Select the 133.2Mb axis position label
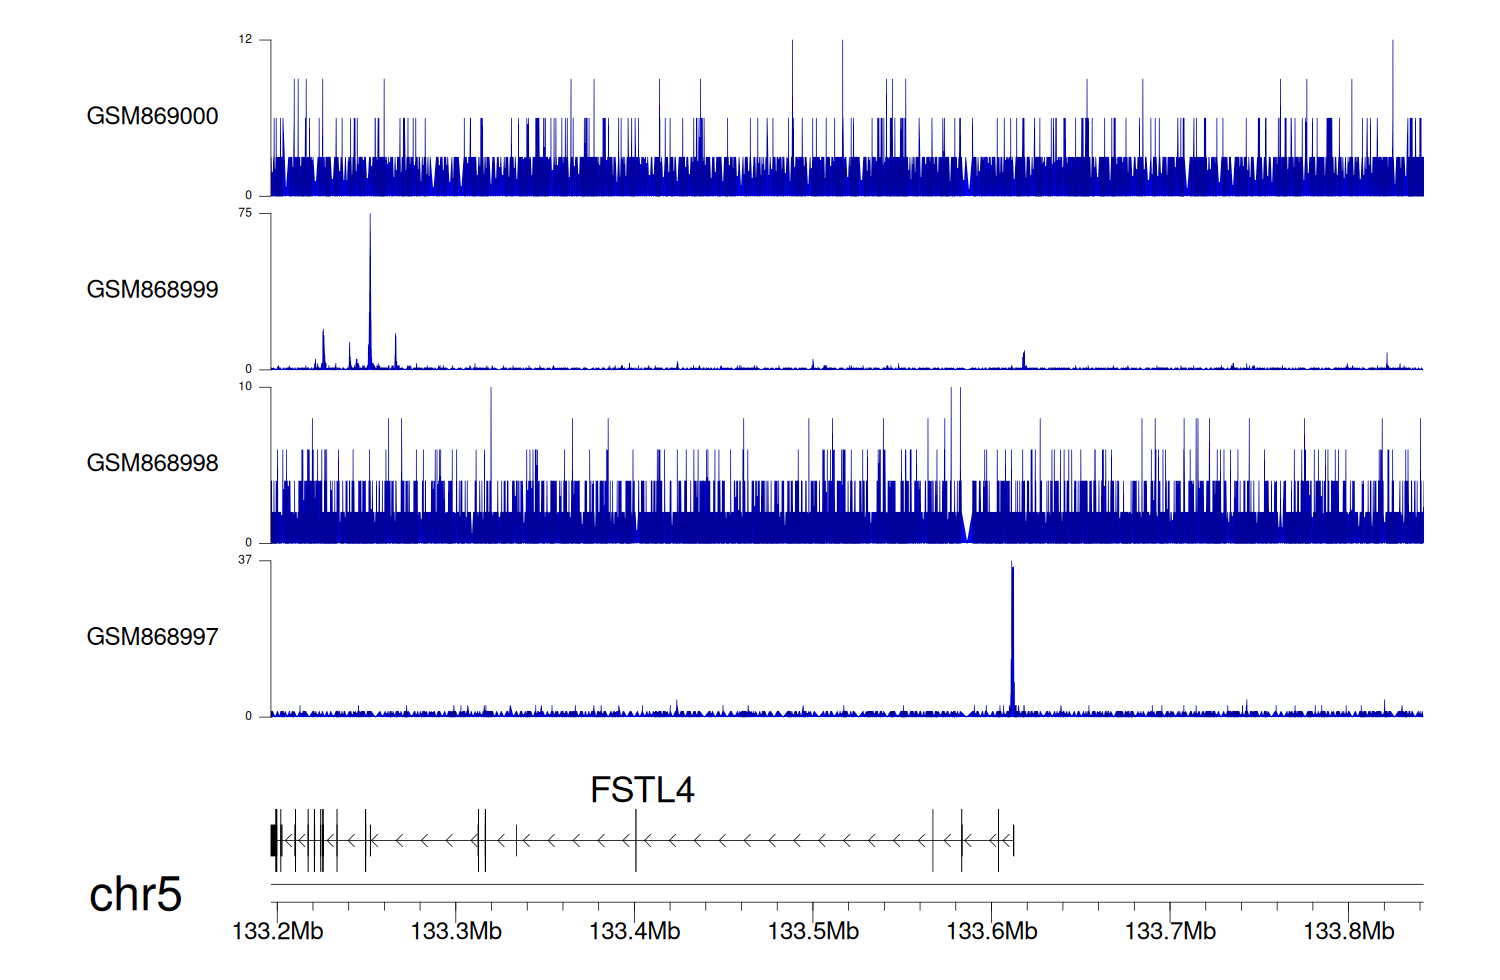Screen dimensions: 1500x980 tap(277, 931)
